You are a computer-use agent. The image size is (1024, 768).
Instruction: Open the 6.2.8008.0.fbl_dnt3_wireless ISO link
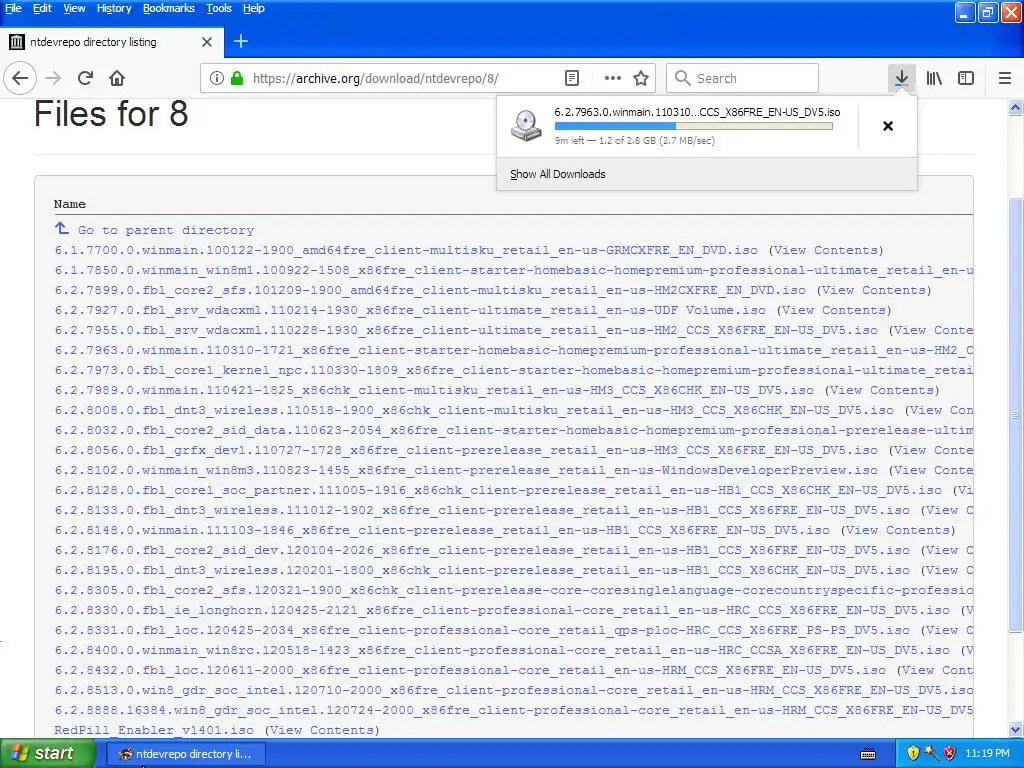click(474, 410)
